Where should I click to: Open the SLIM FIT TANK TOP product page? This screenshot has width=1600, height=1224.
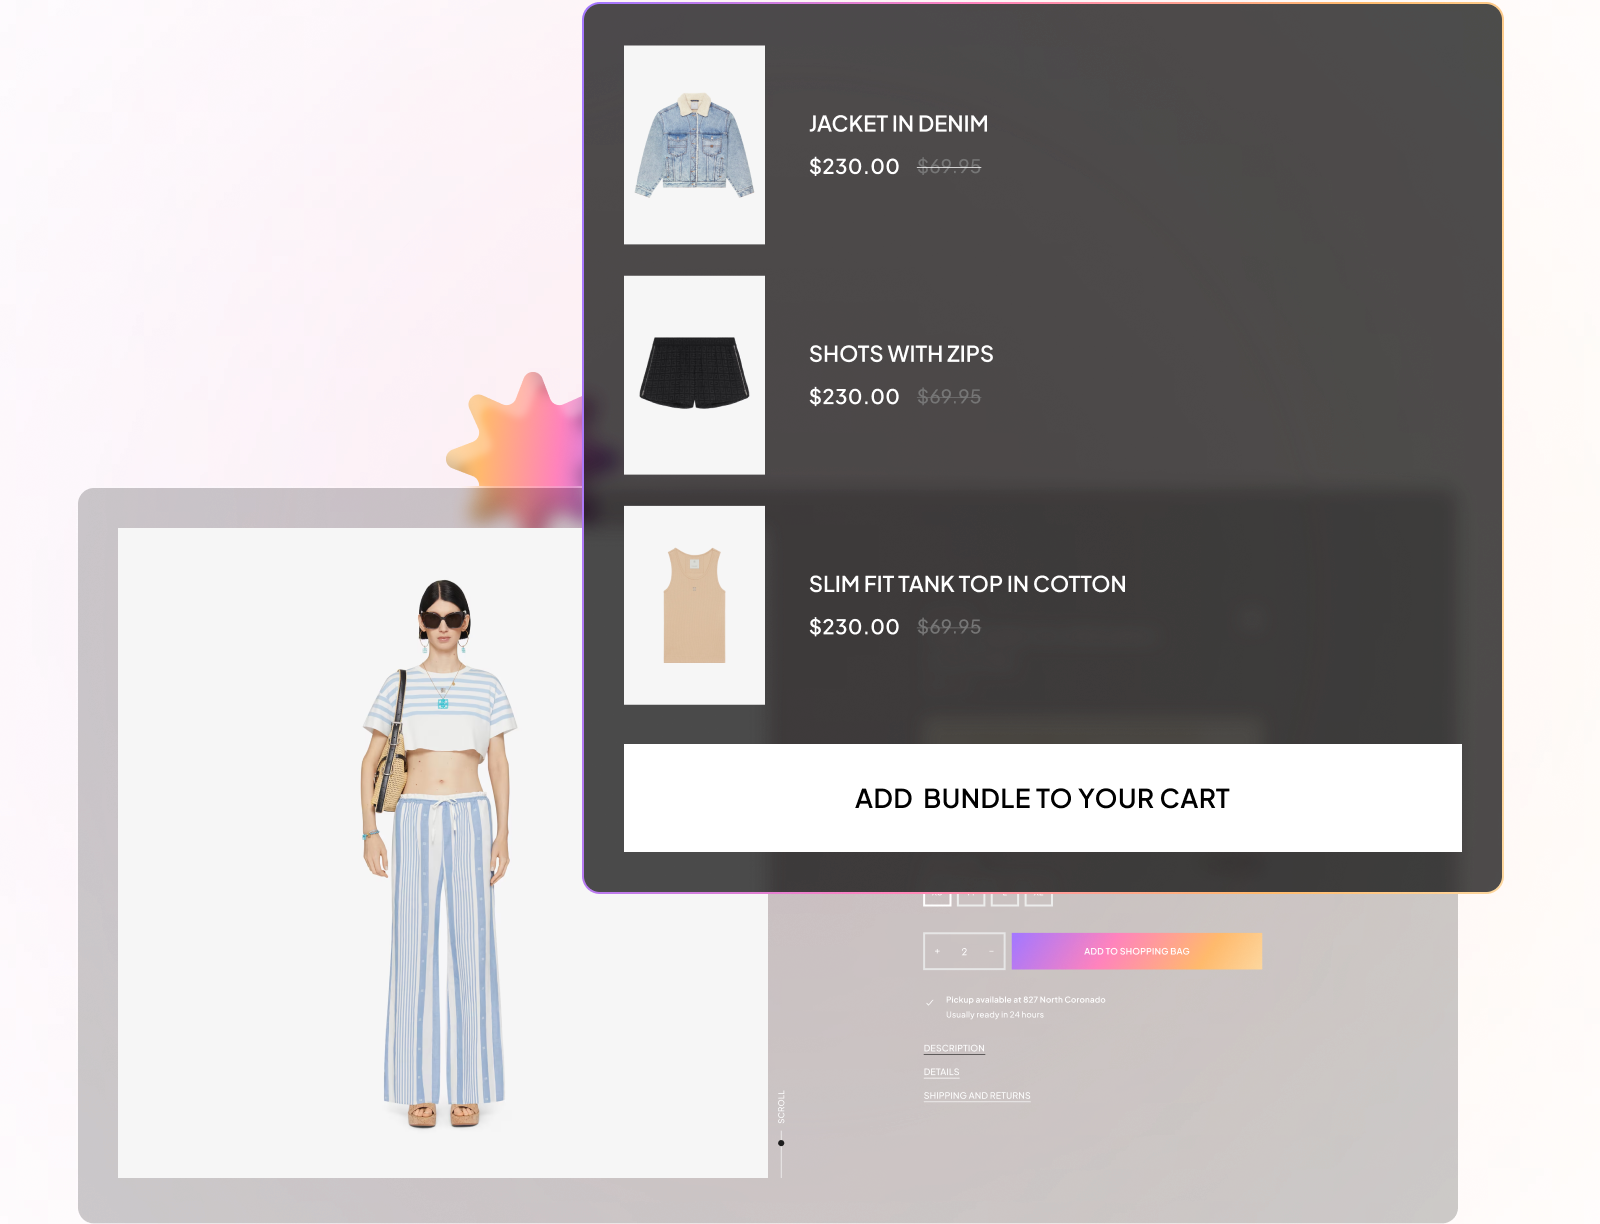pyautogui.click(x=967, y=584)
